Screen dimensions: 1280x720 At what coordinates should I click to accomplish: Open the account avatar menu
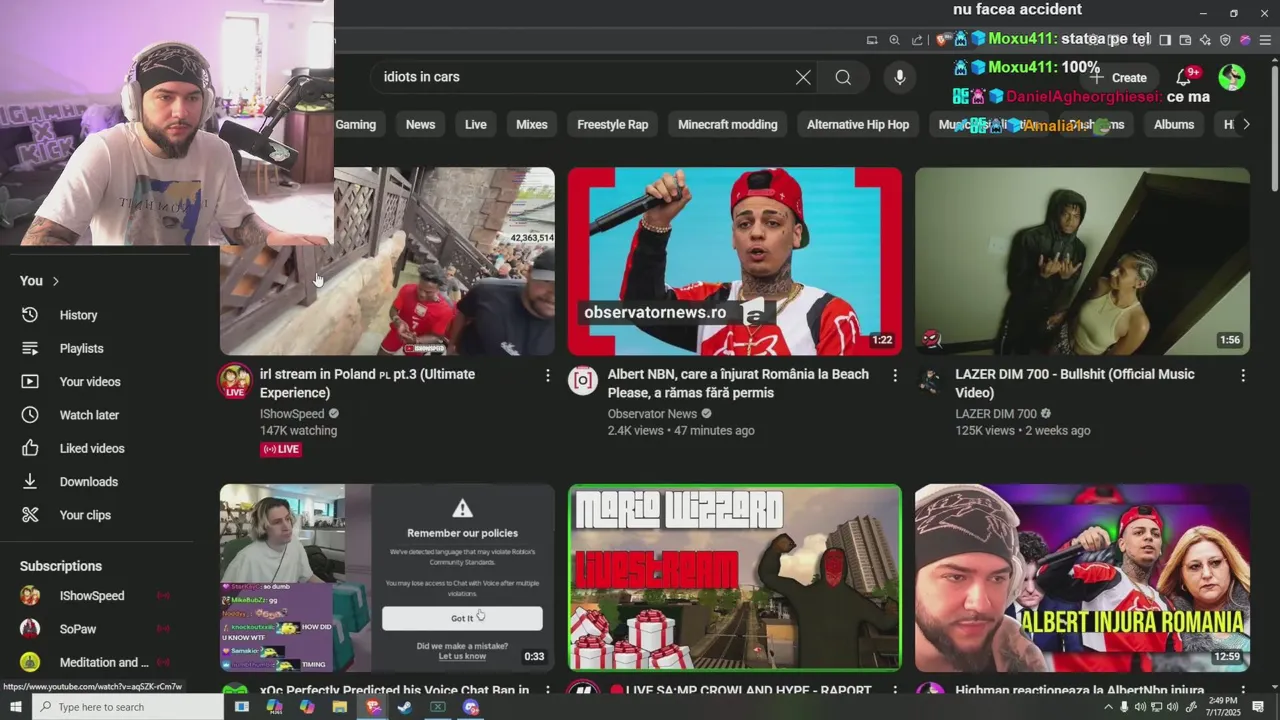pos(1232,77)
